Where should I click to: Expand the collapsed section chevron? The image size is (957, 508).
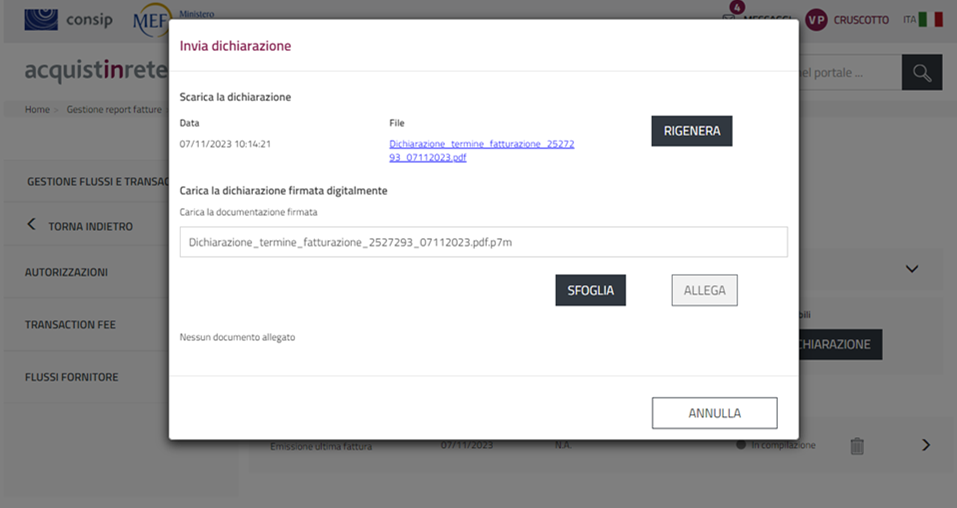(911, 269)
